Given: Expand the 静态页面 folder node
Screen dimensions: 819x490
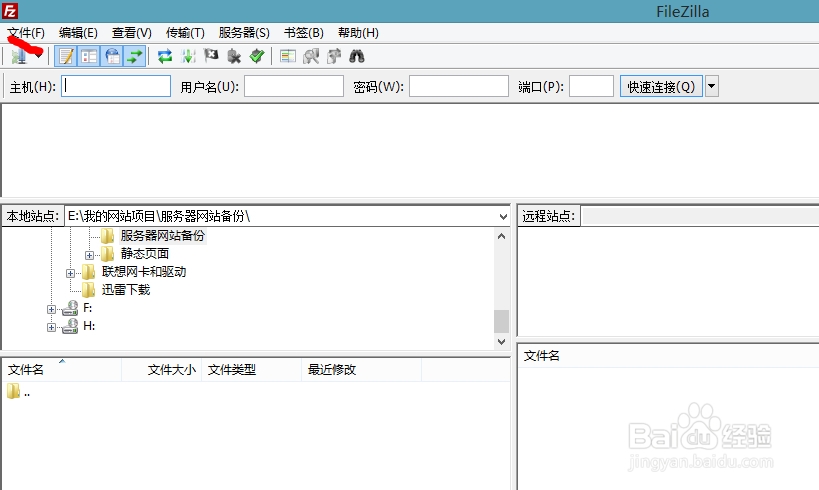Looking at the screenshot, I should coord(89,255).
